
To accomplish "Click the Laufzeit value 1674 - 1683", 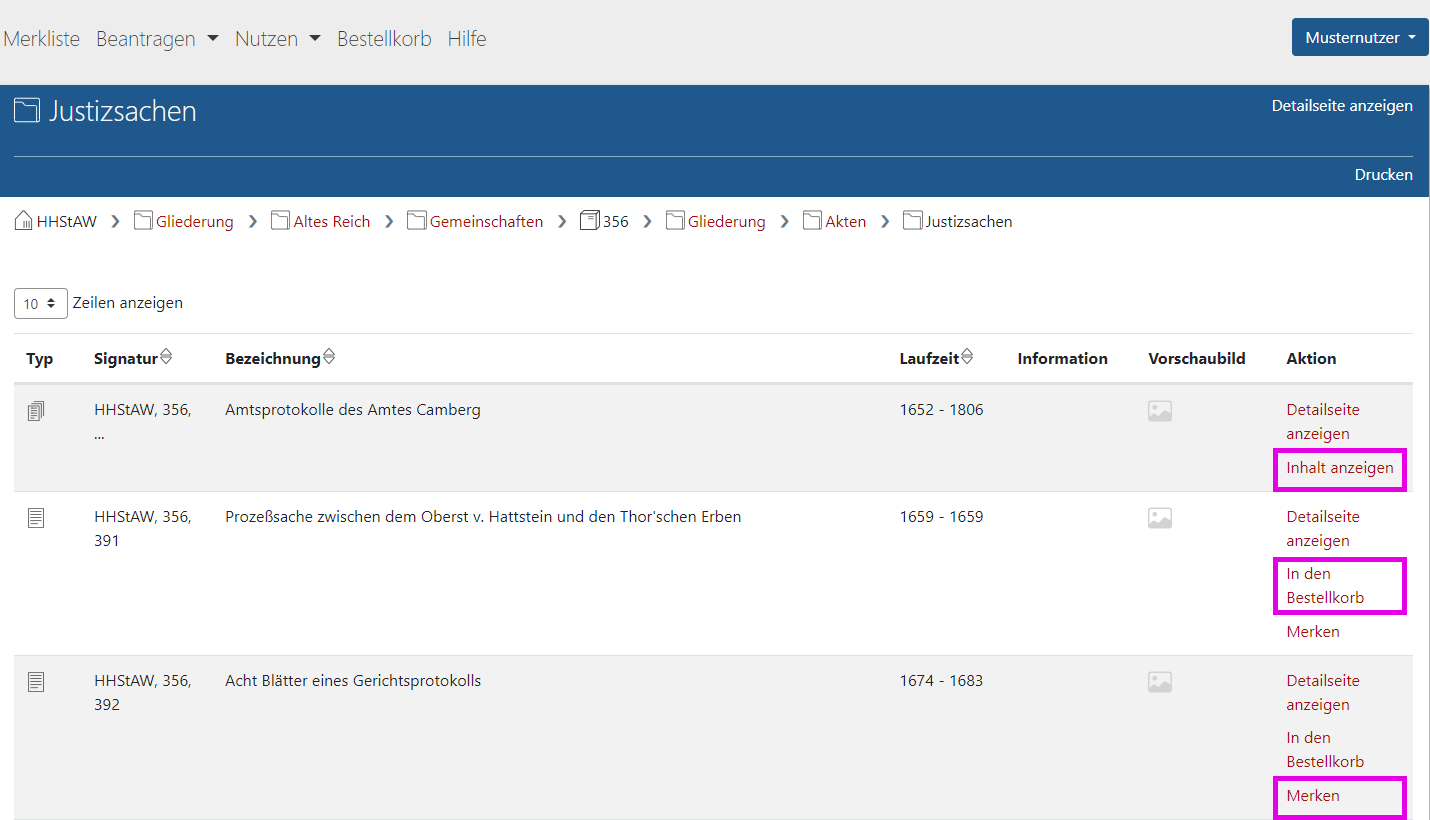I will click(x=941, y=680).
